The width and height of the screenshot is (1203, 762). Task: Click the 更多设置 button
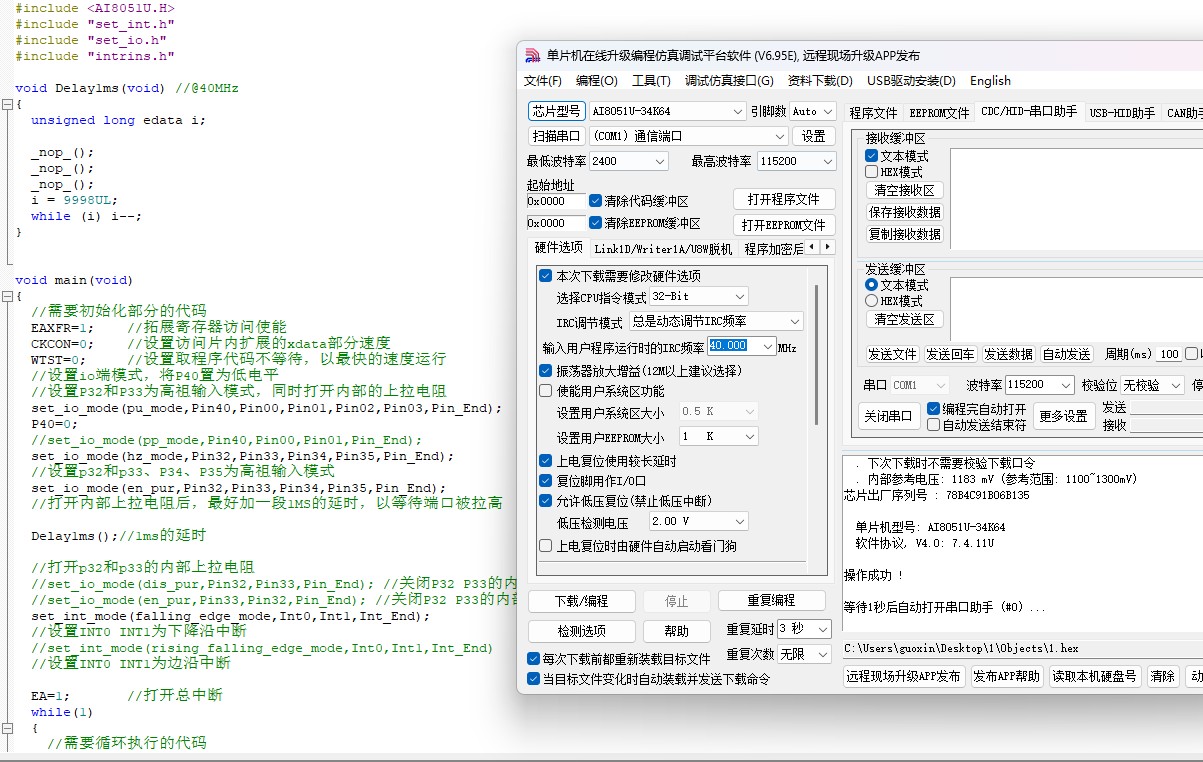1063,416
